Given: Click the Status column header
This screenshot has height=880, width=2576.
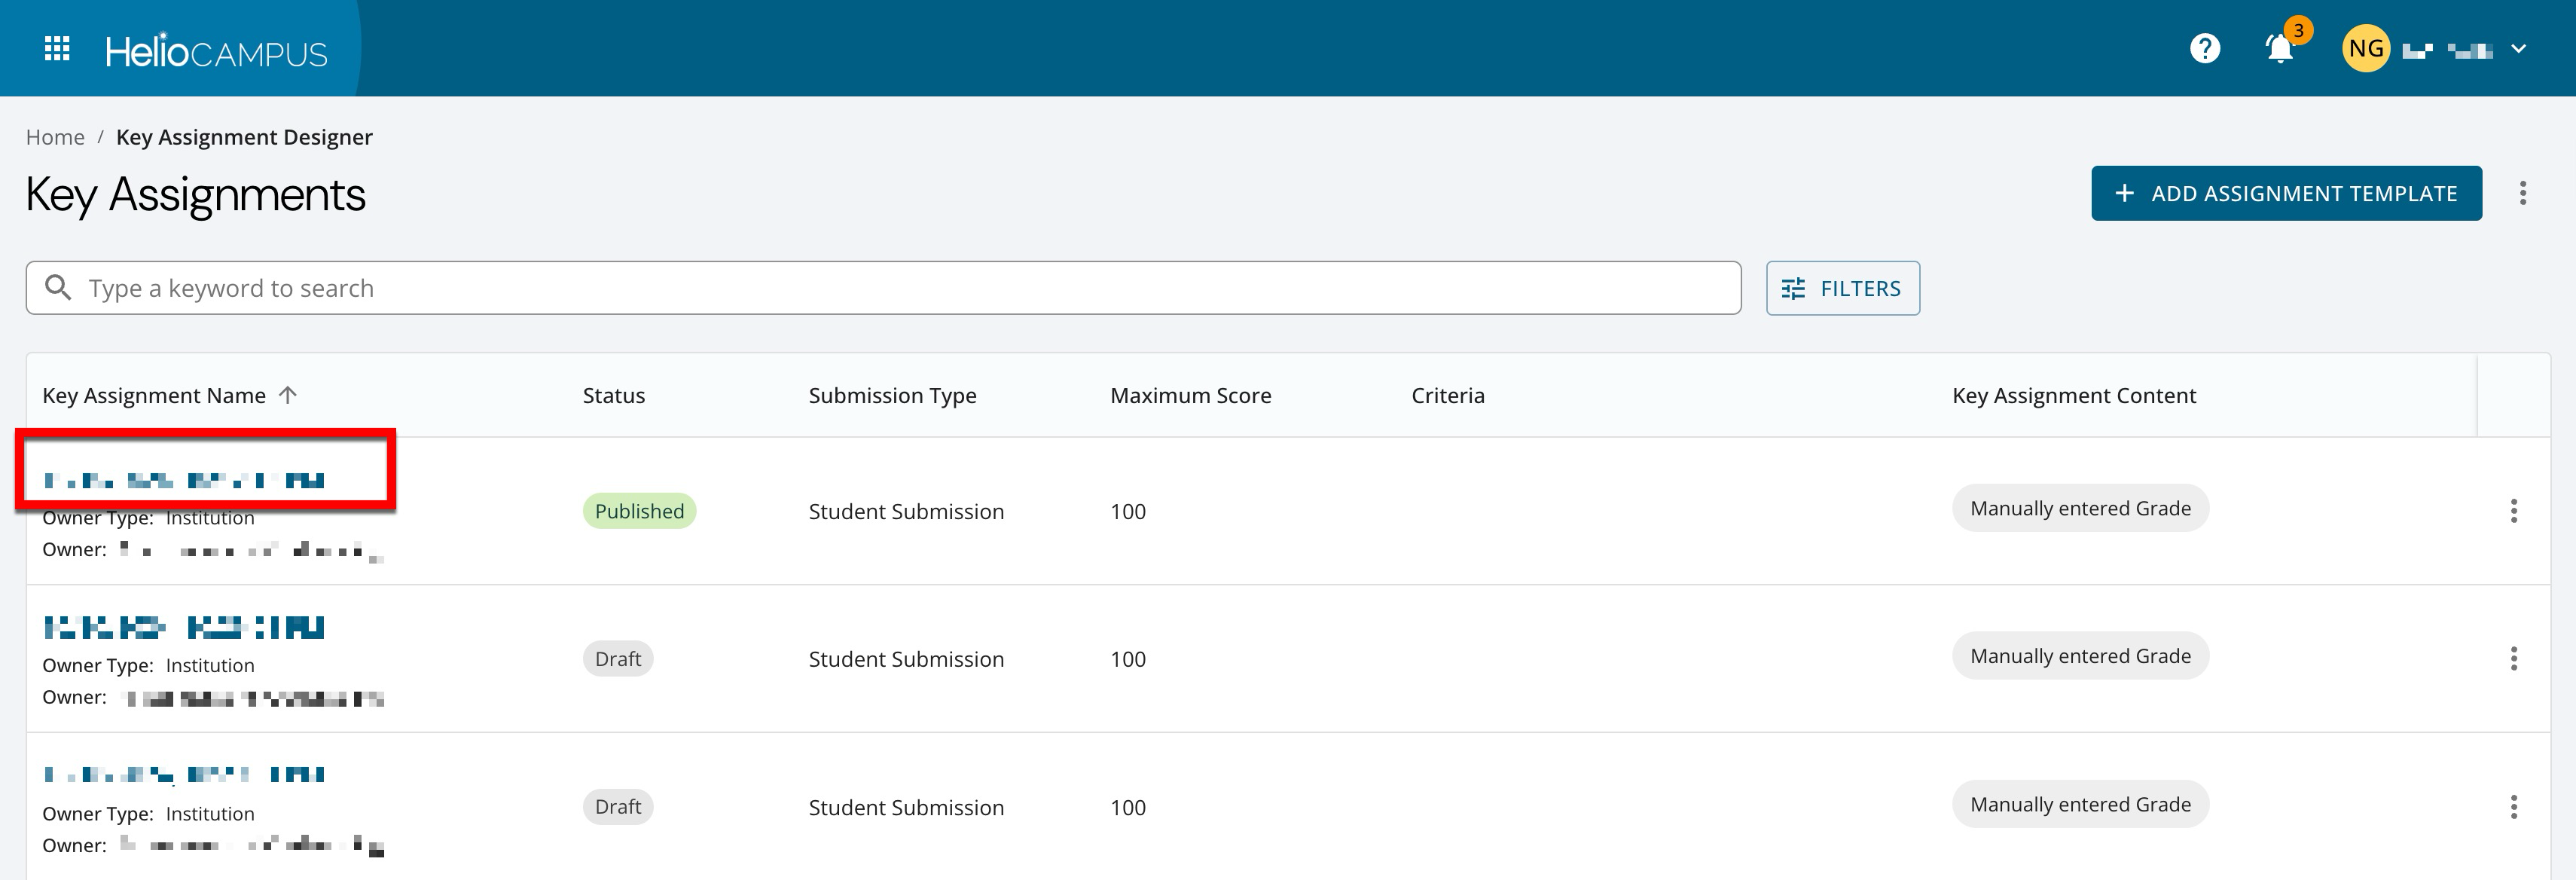Looking at the screenshot, I should (613, 395).
